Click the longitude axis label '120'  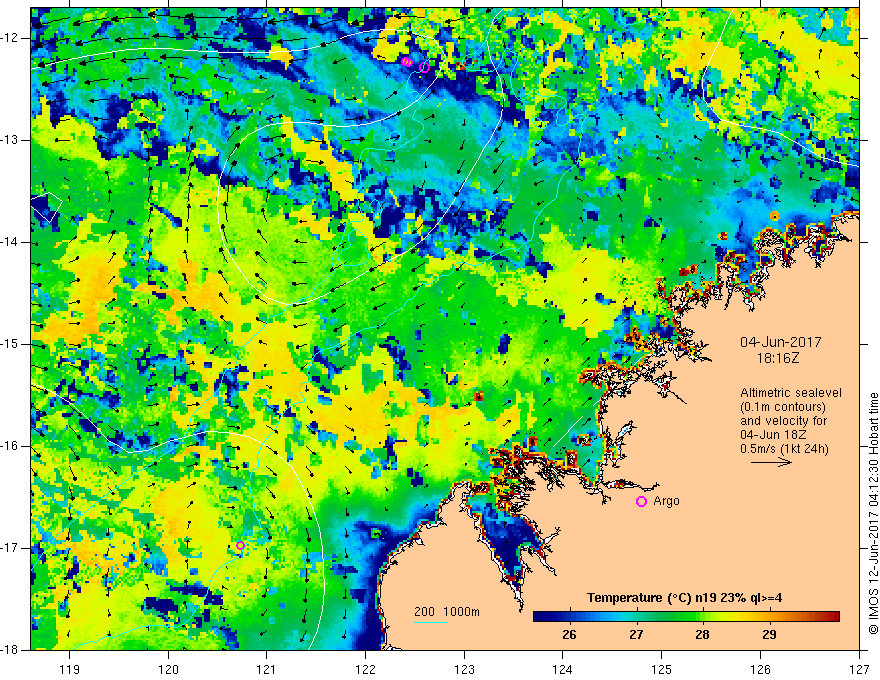click(168, 669)
